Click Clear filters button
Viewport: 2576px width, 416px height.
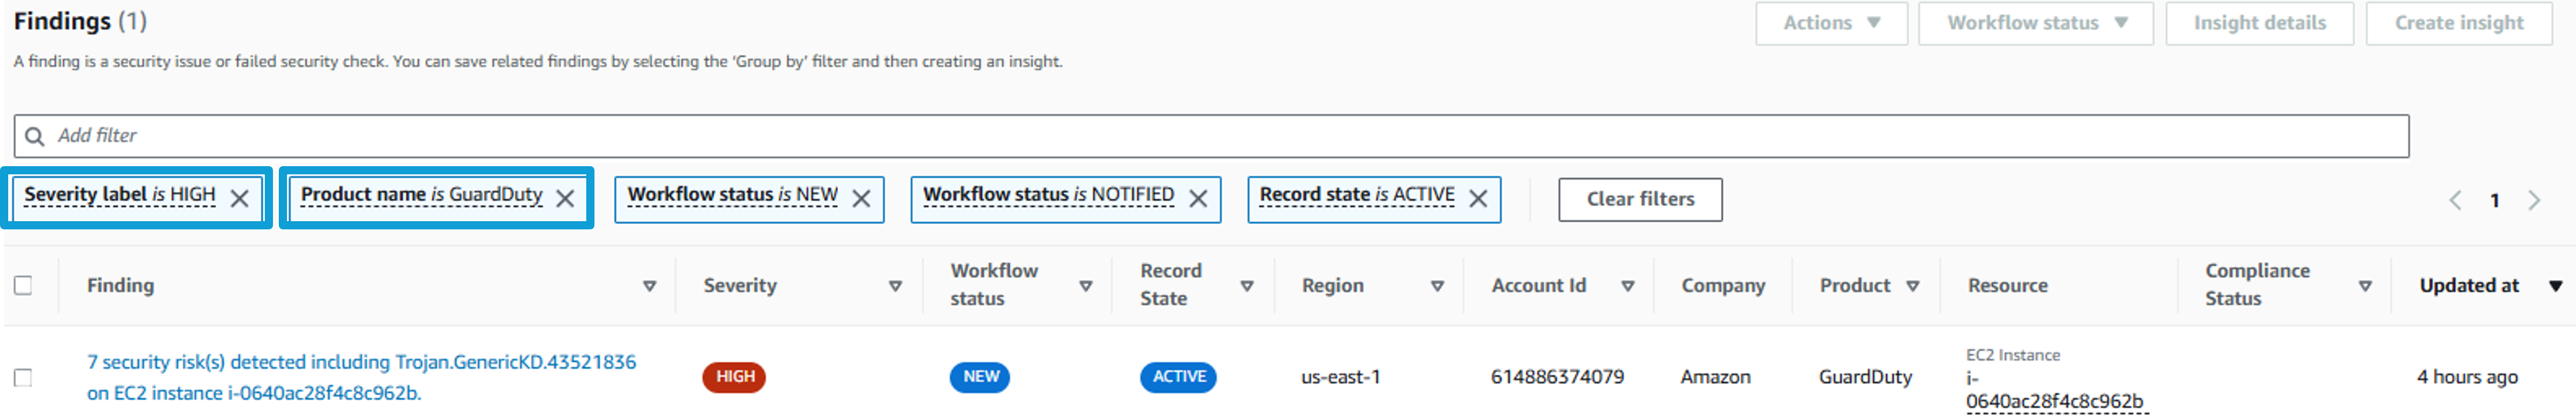pos(1640,199)
